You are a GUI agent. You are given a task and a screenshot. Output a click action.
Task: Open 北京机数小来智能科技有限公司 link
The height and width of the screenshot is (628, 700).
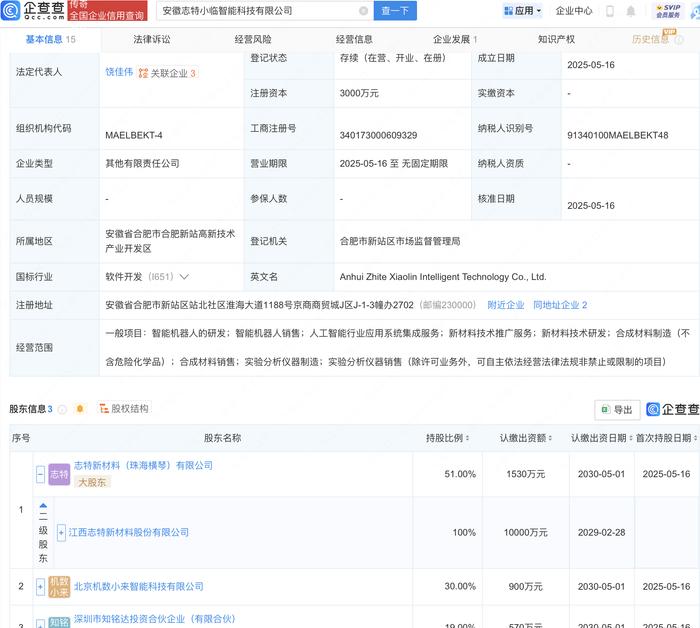(138, 586)
